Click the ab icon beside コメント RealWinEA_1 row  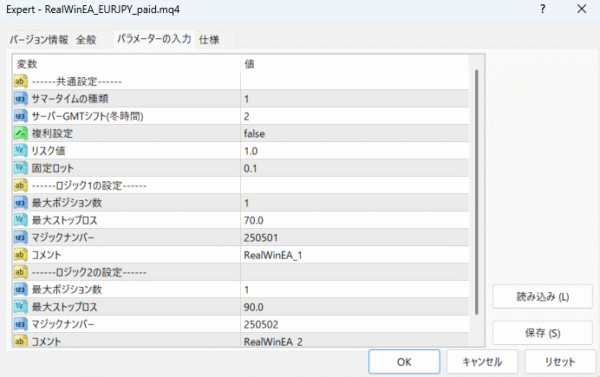point(20,255)
